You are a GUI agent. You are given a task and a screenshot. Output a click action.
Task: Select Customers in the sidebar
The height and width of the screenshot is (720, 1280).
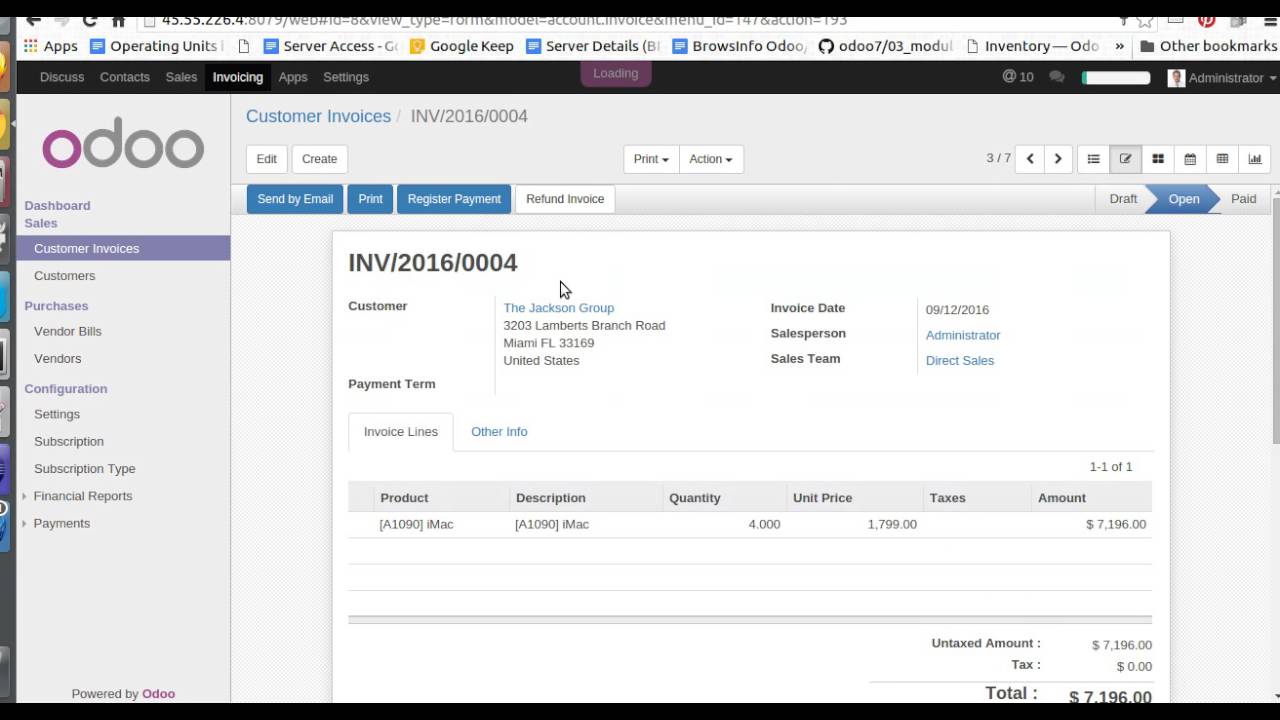point(65,276)
